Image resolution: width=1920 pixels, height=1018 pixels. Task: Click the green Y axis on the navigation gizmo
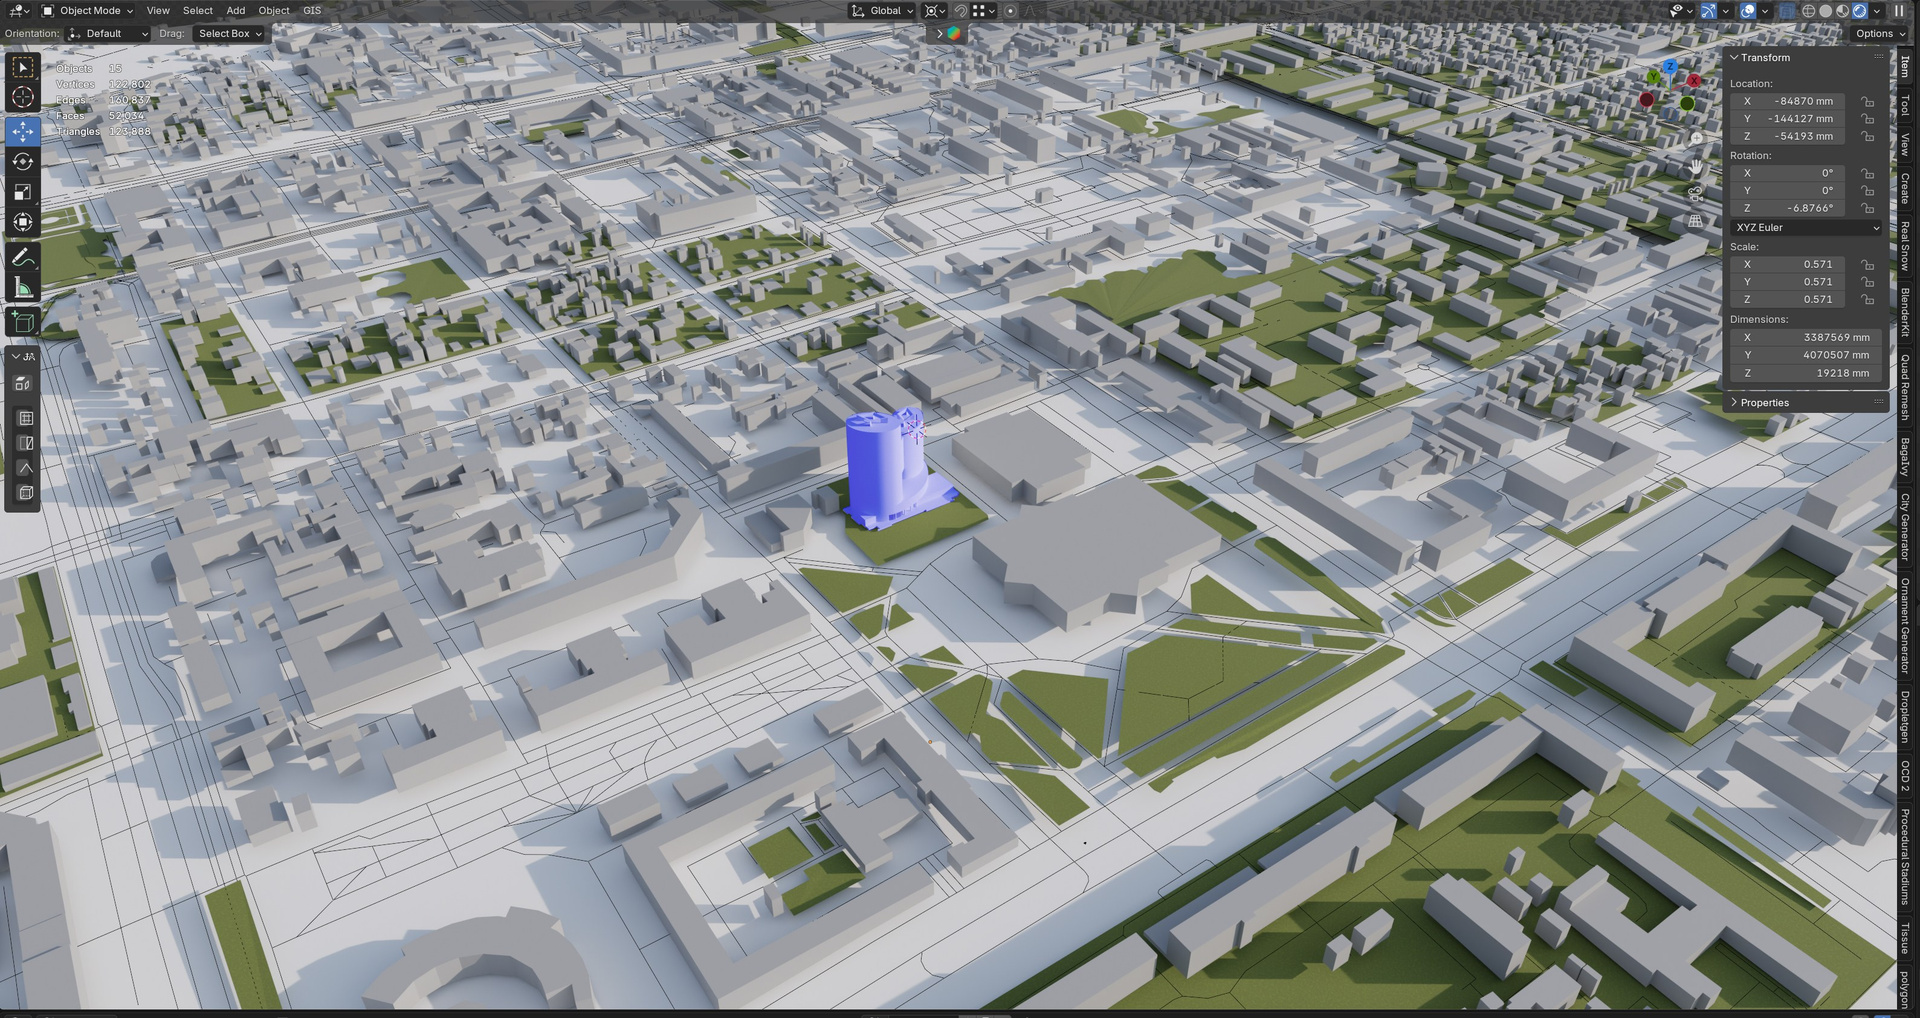[x=1653, y=76]
